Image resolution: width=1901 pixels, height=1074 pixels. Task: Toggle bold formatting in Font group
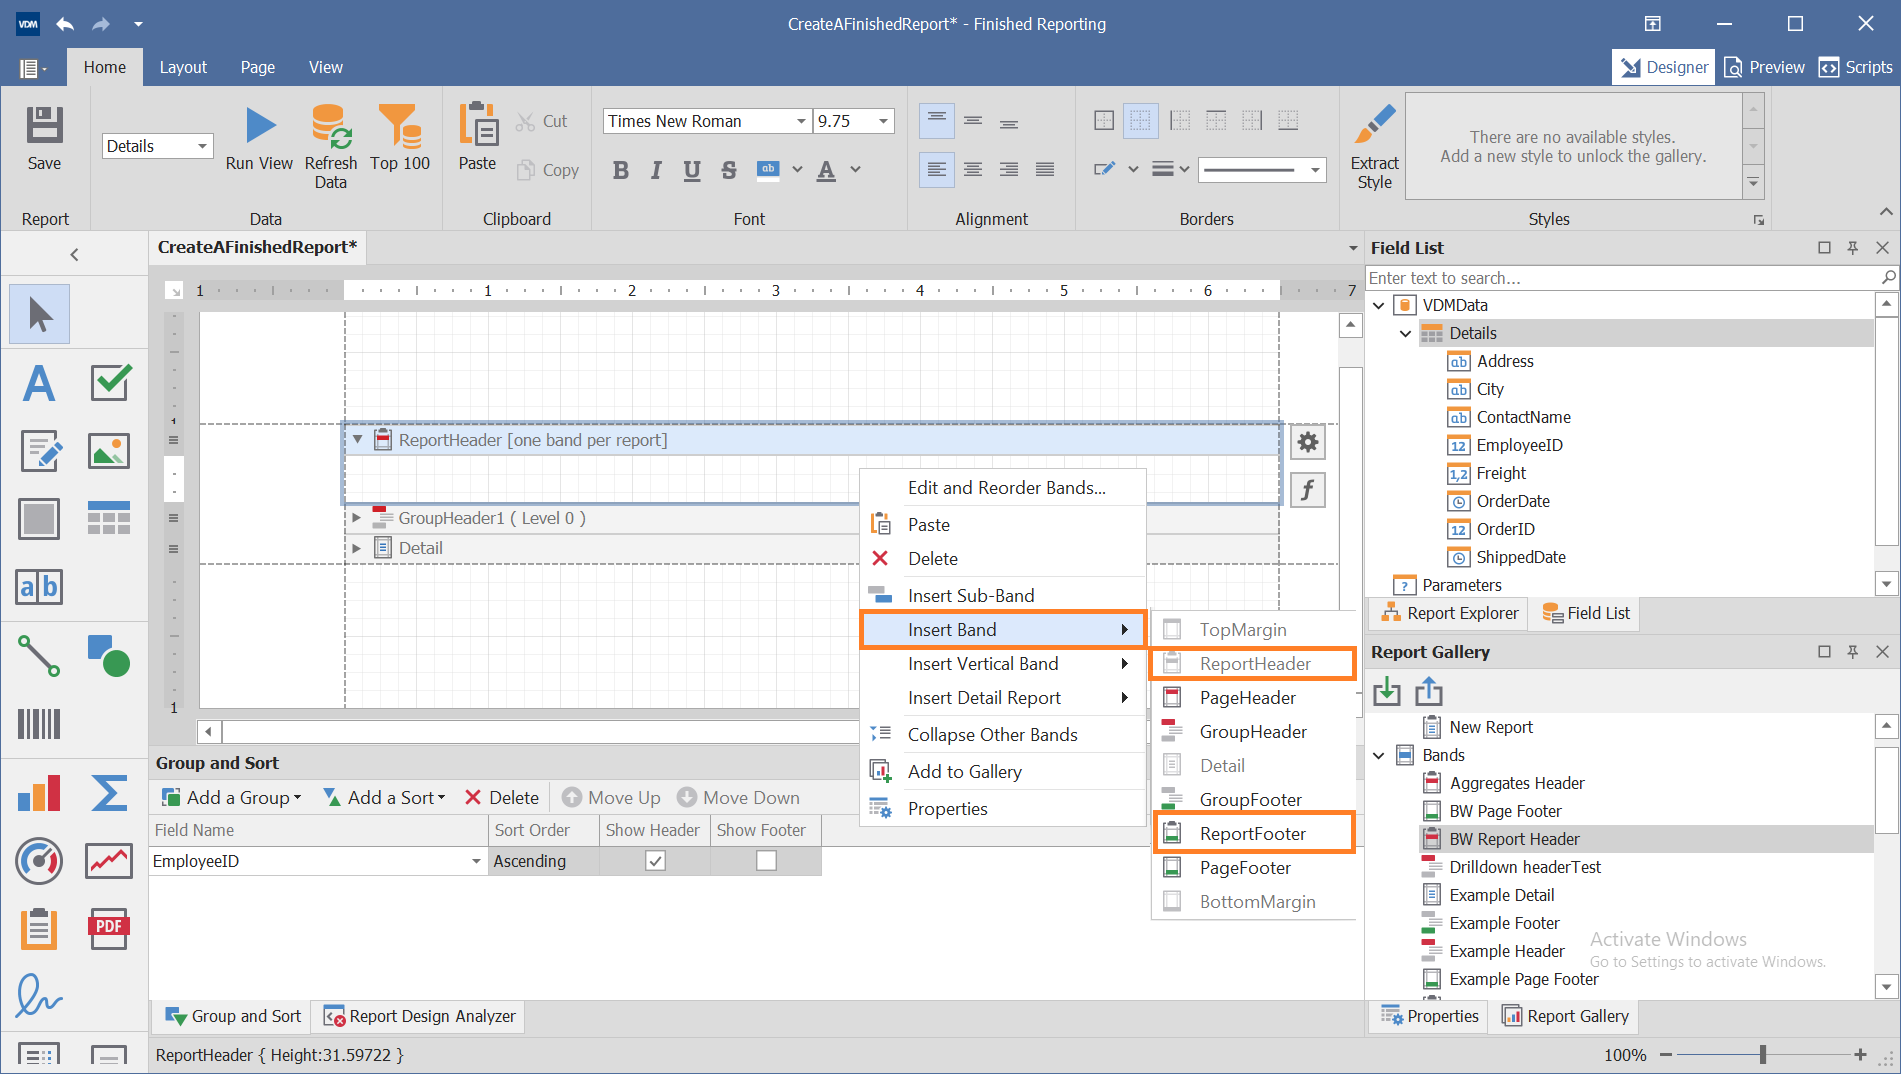tap(620, 170)
